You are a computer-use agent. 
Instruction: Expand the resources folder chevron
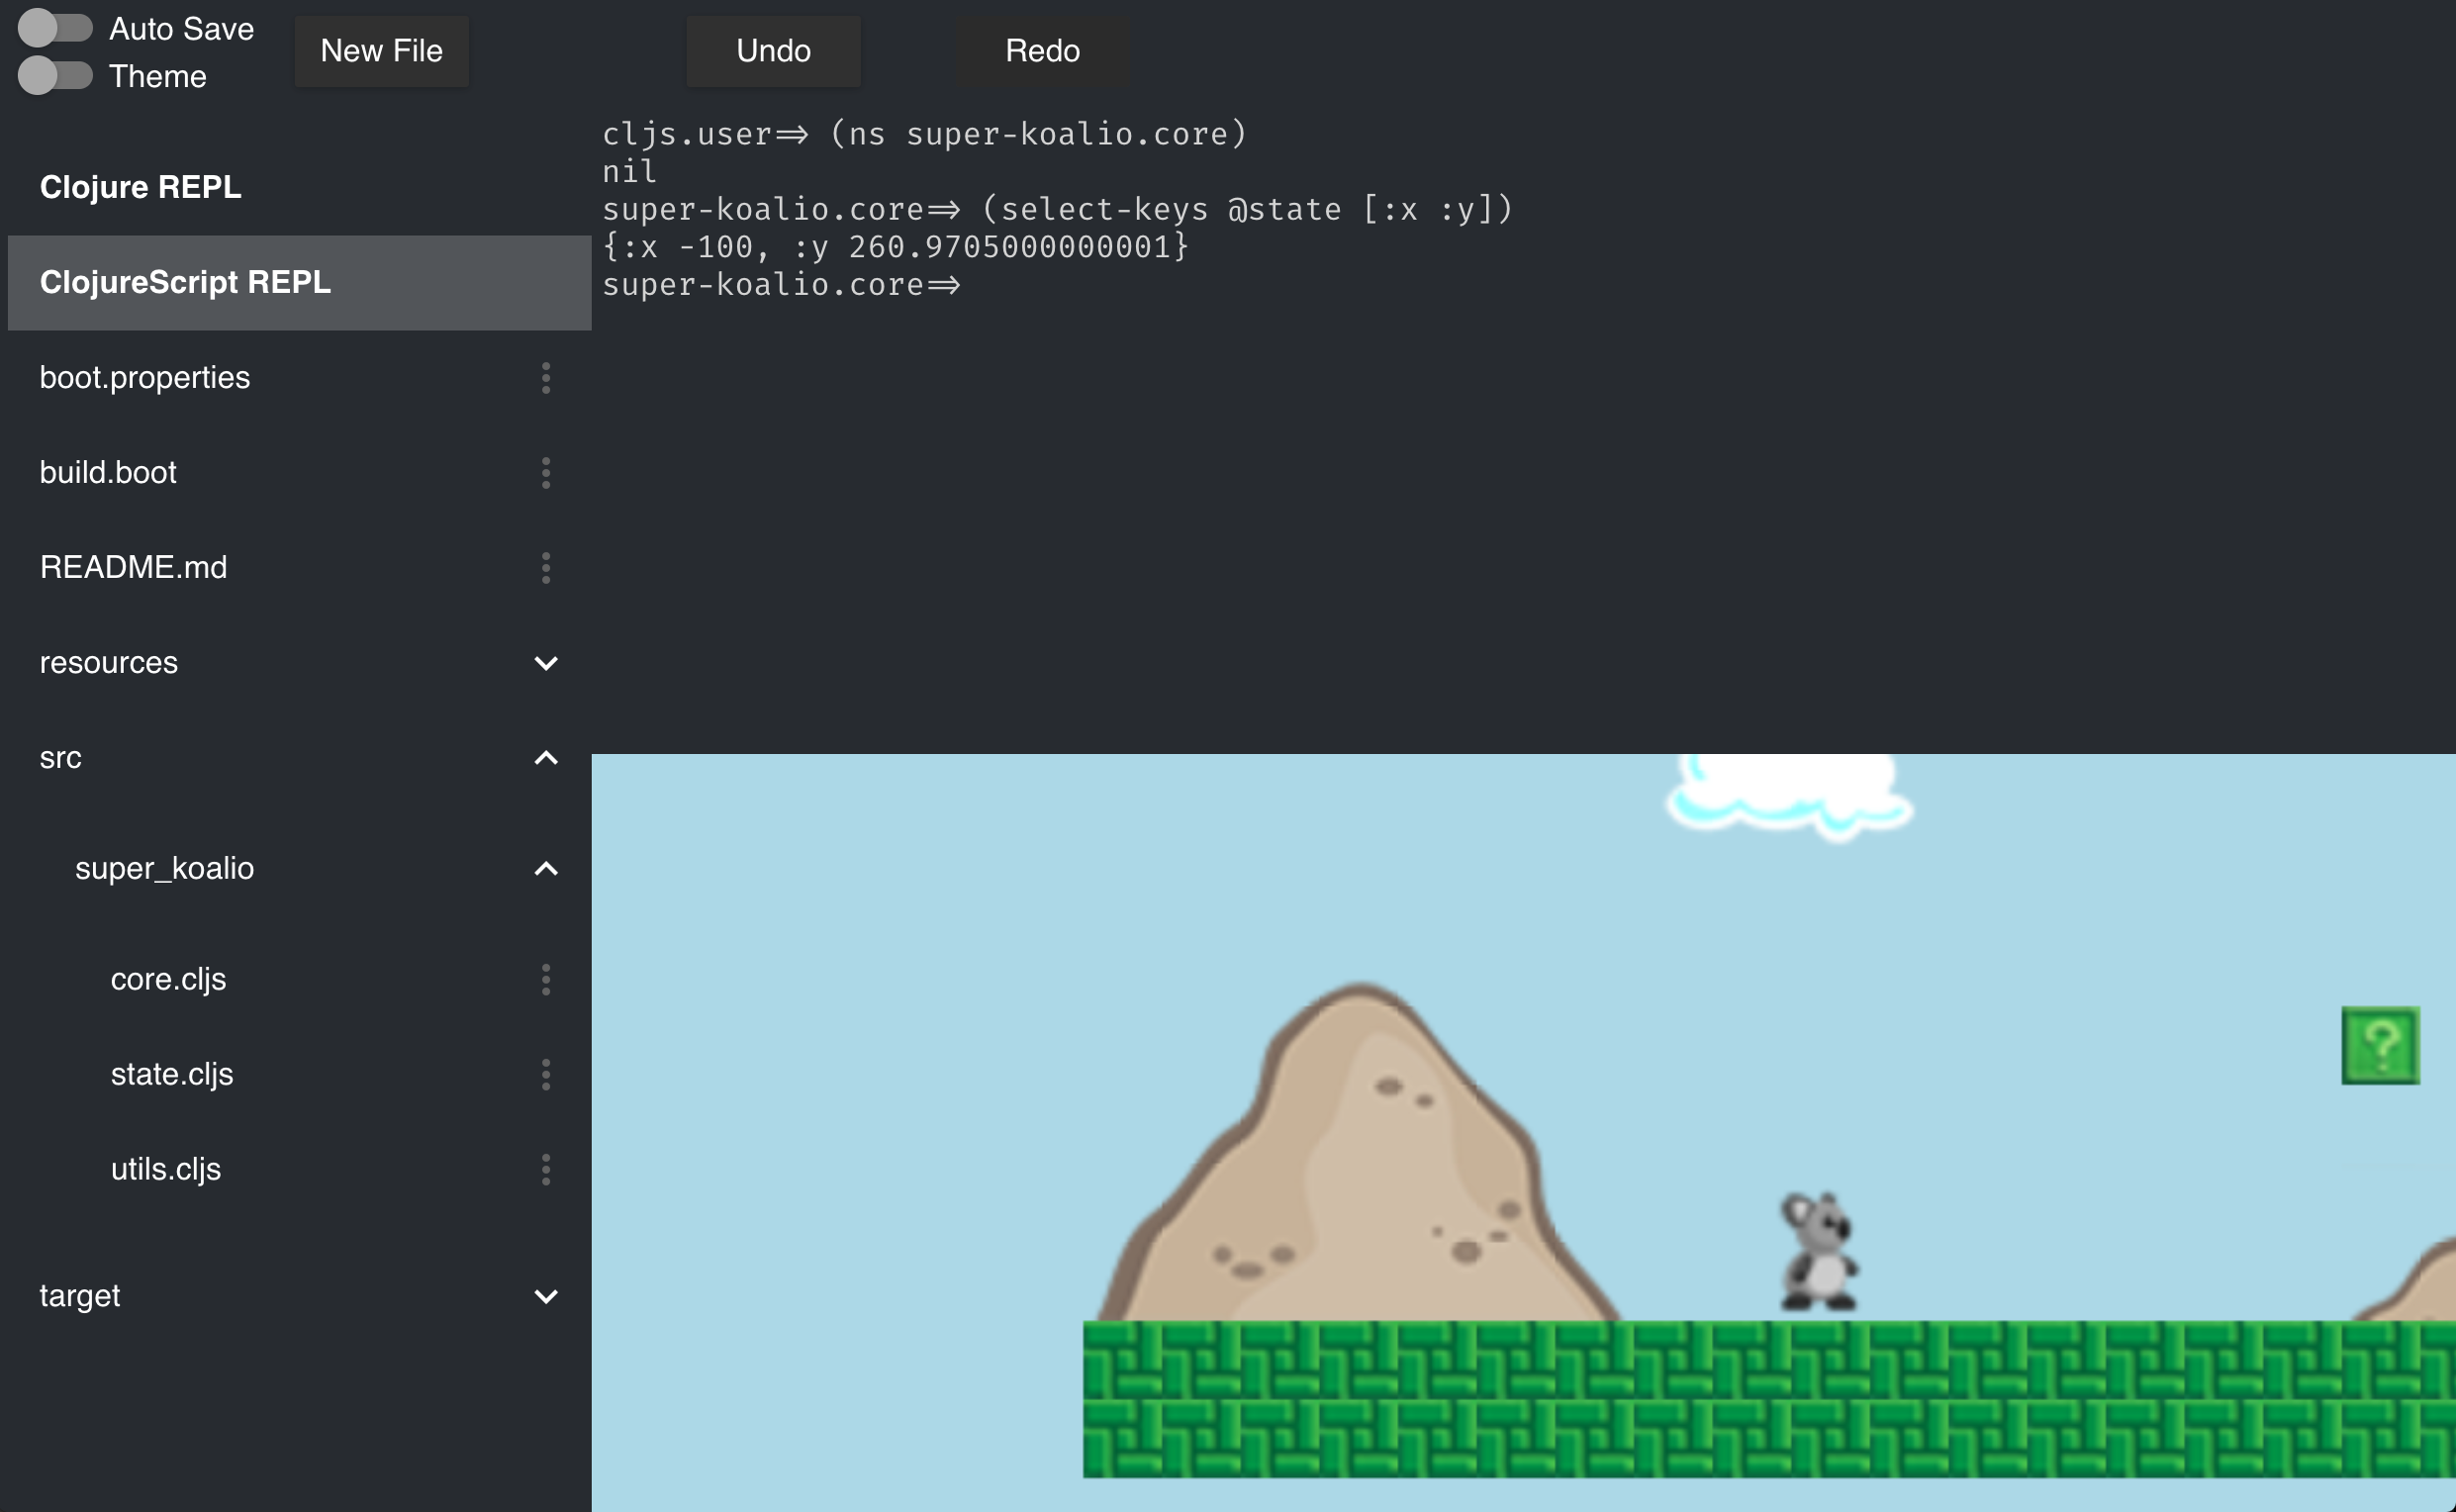pyautogui.click(x=546, y=663)
